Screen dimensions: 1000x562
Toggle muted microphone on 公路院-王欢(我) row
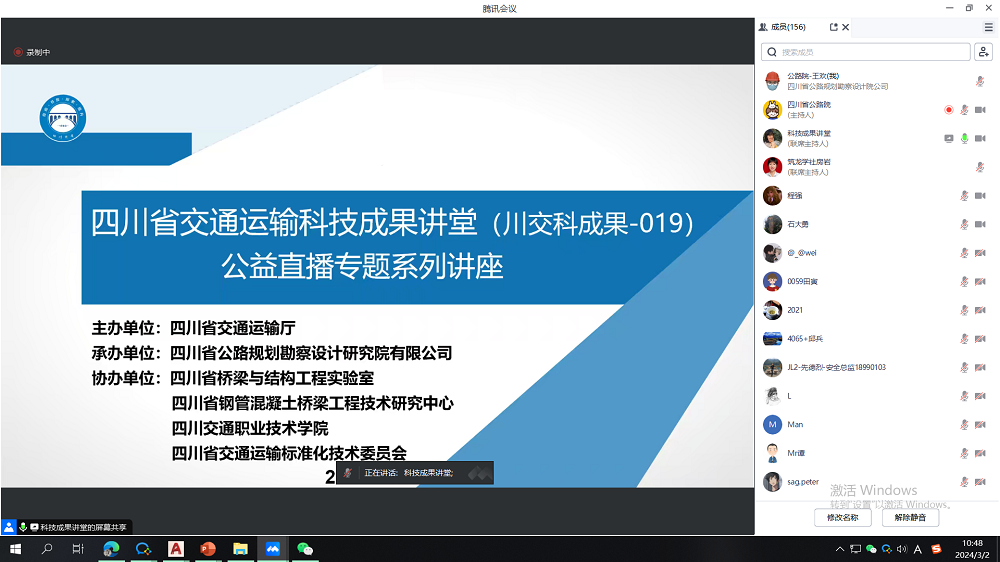[980, 81]
